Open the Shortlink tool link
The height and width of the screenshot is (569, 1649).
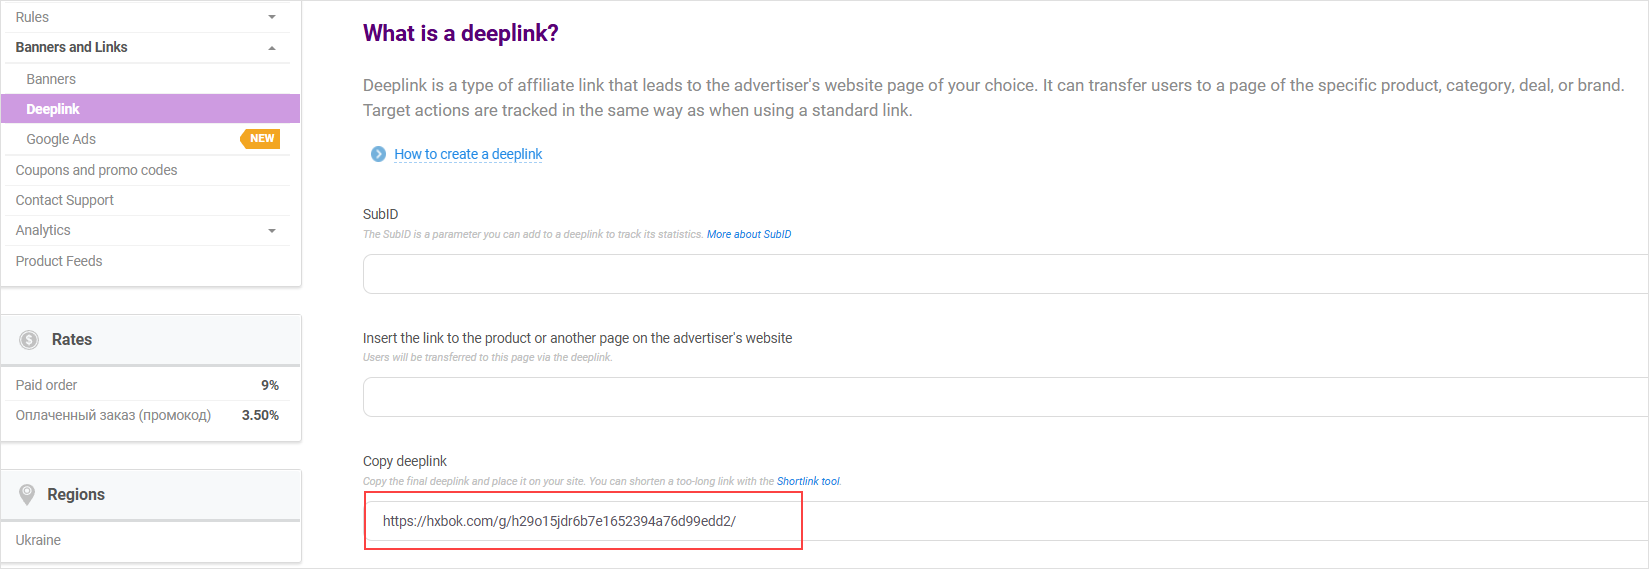(x=808, y=481)
